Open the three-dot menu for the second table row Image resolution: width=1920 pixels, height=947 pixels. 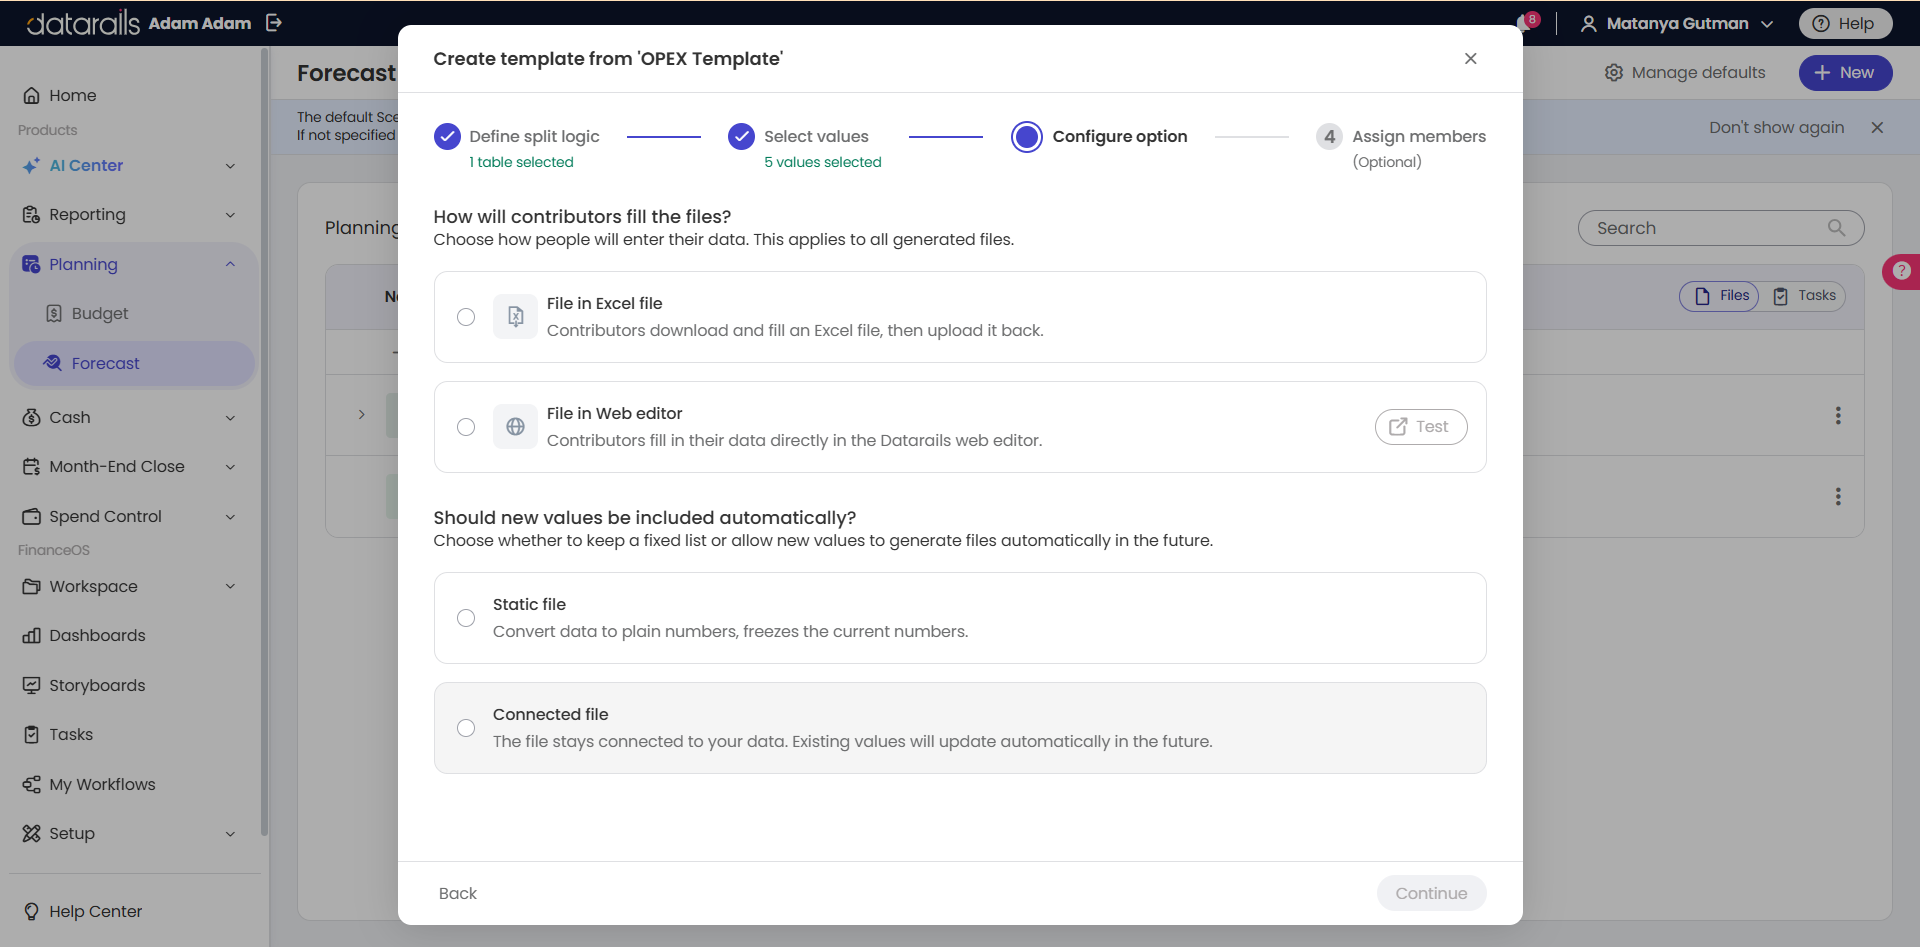(1838, 497)
